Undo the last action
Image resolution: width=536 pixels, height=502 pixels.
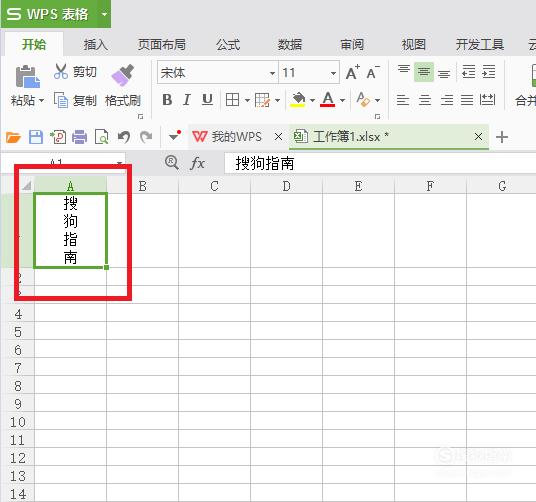click(124, 137)
